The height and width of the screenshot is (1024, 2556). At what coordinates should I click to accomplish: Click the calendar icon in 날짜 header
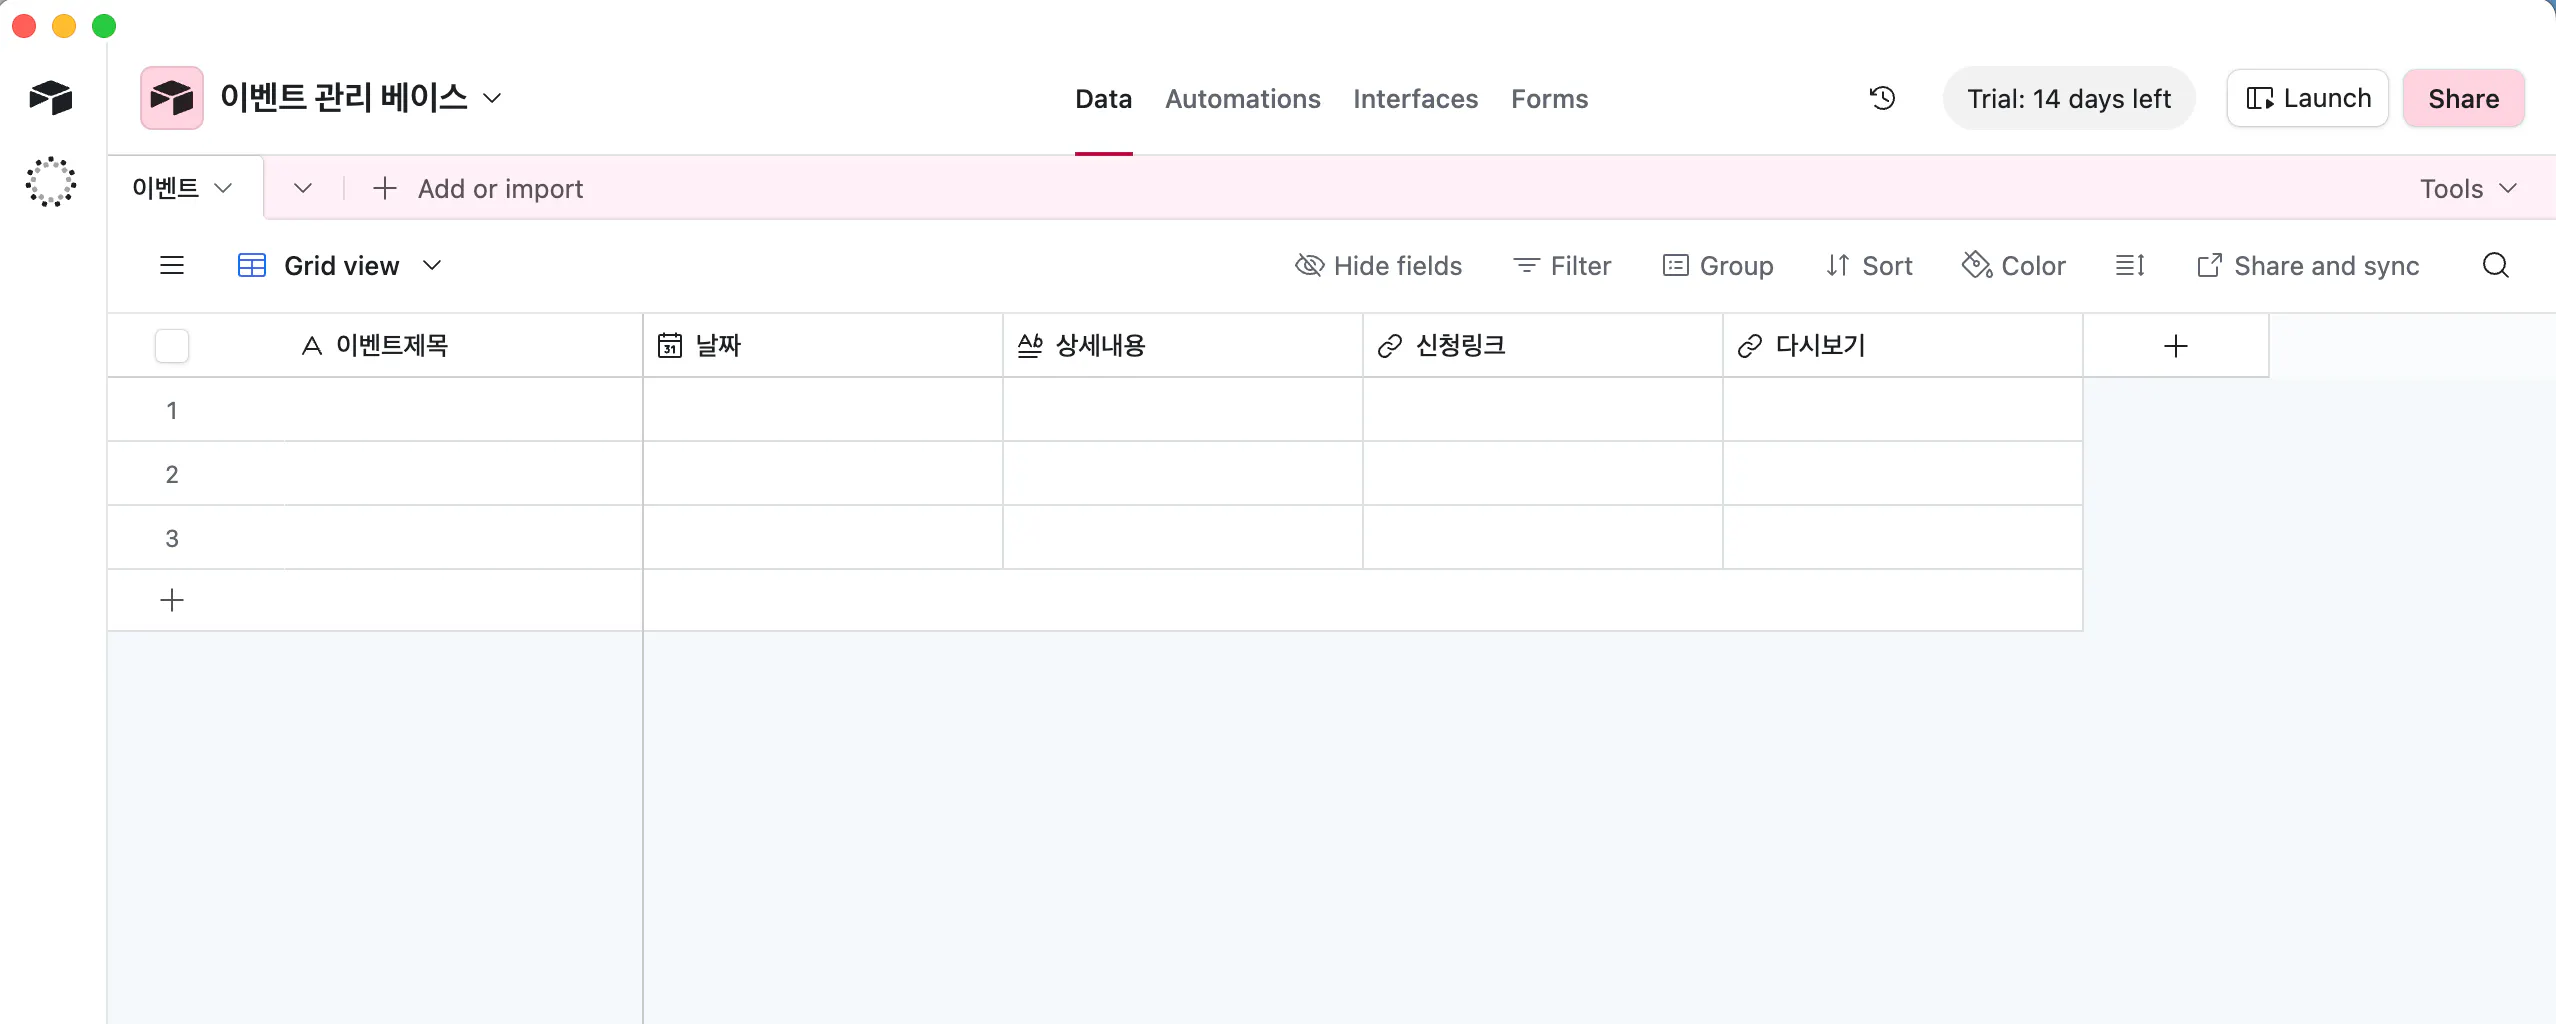(x=670, y=346)
